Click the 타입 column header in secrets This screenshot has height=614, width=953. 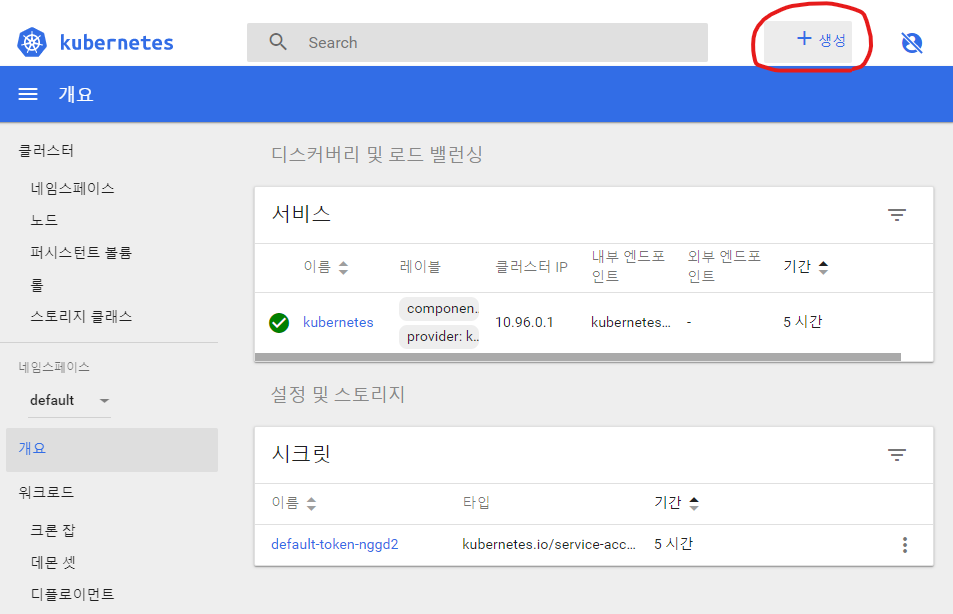pyautogui.click(x=476, y=503)
